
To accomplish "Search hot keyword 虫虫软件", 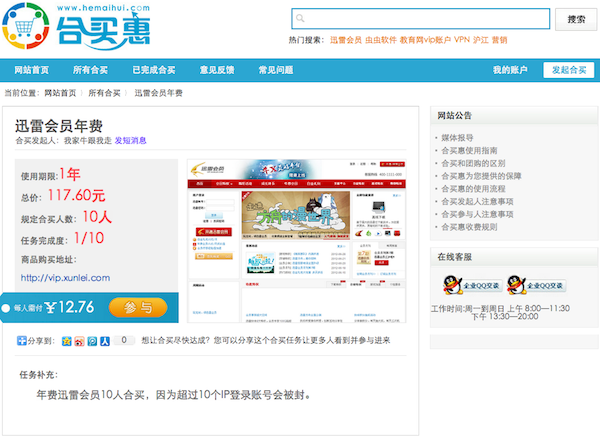I will click(x=381, y=40).
